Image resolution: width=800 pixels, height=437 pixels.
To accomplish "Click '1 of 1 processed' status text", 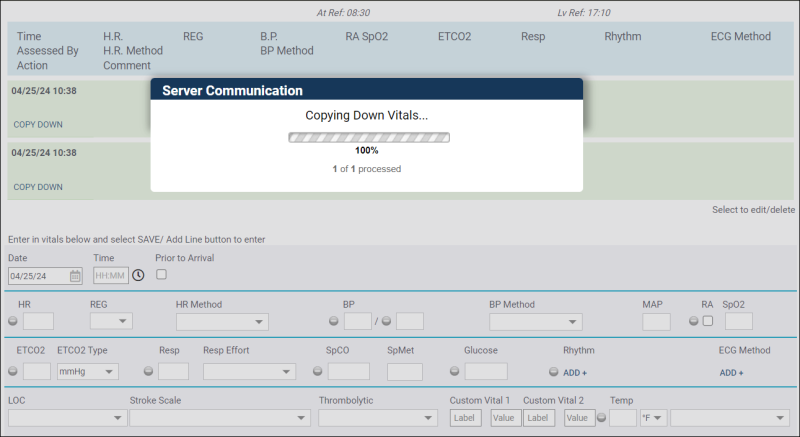I will click(366, 169).
